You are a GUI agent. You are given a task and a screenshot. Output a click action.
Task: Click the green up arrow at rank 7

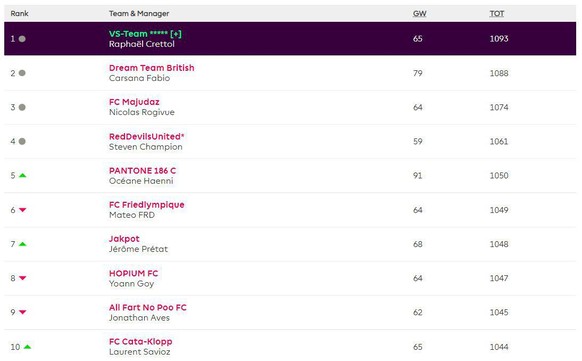click(23, 244)
